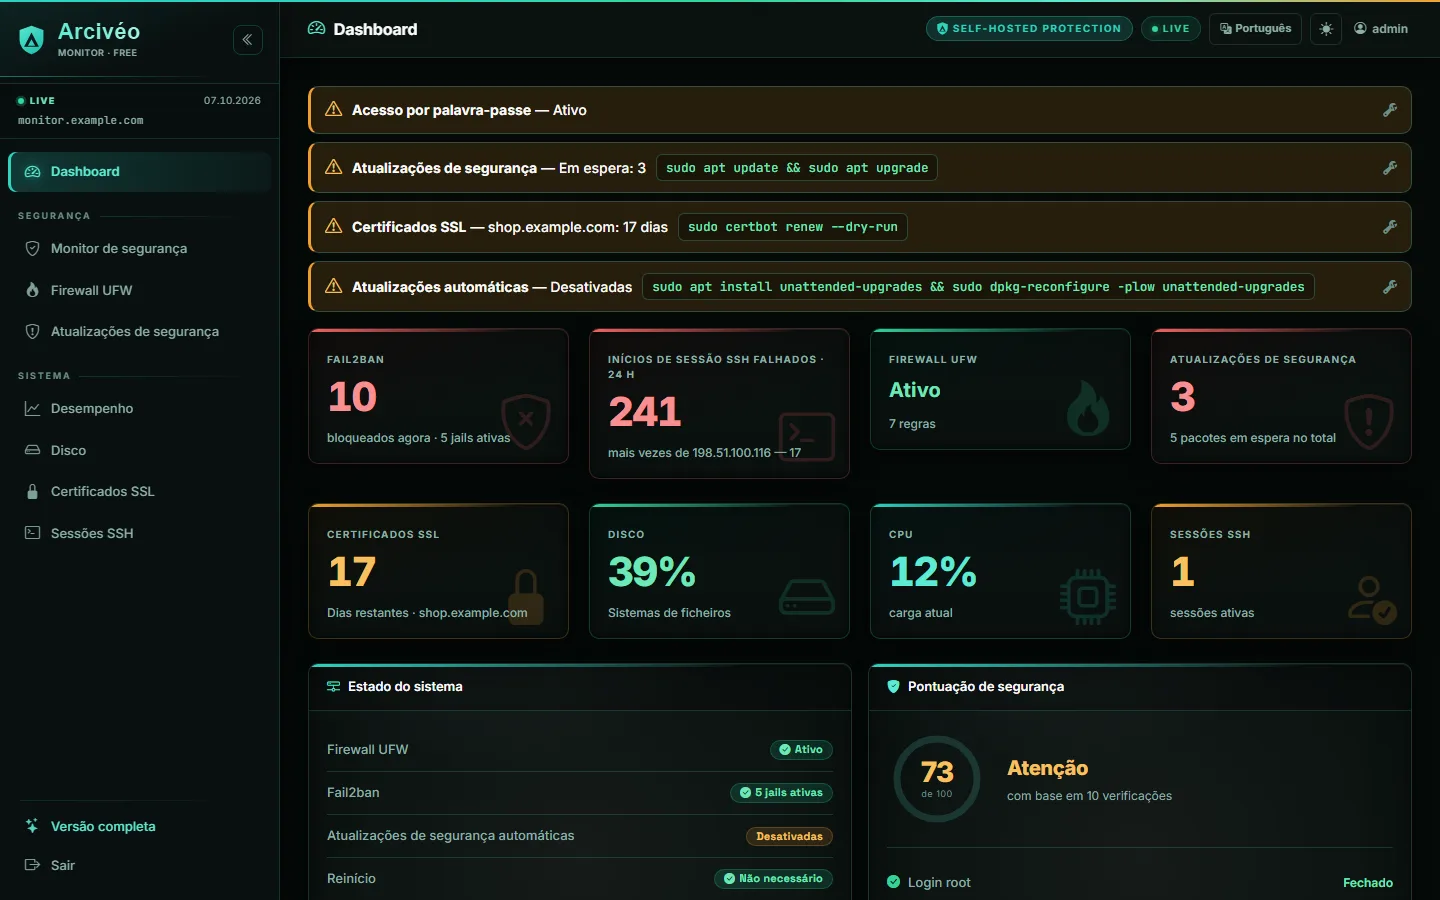Screen dimensions: 1440x900
Task: Click the user-check icon on Sessões SSH card
Action: 1371,599
